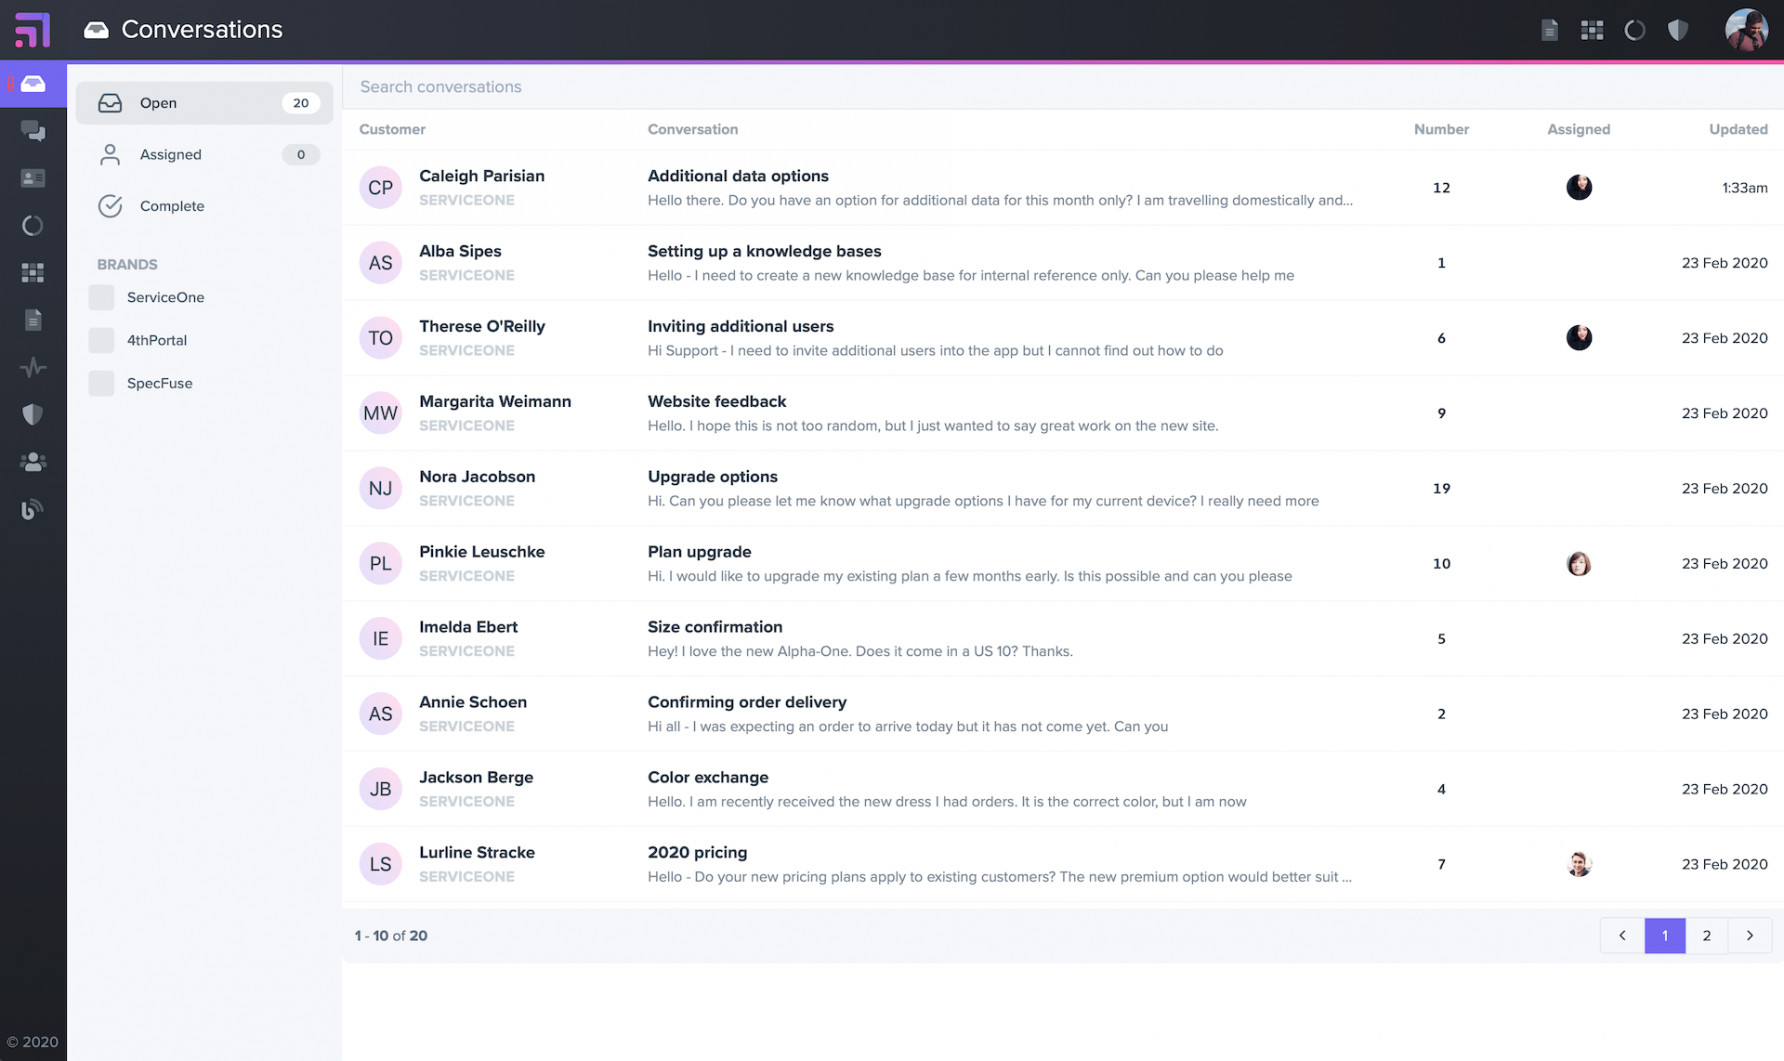Image resolution: width=1784 pixels, height=1061 pixels.
Task: Click the 1:33am updated time
Action: (x=1744, y=187)
